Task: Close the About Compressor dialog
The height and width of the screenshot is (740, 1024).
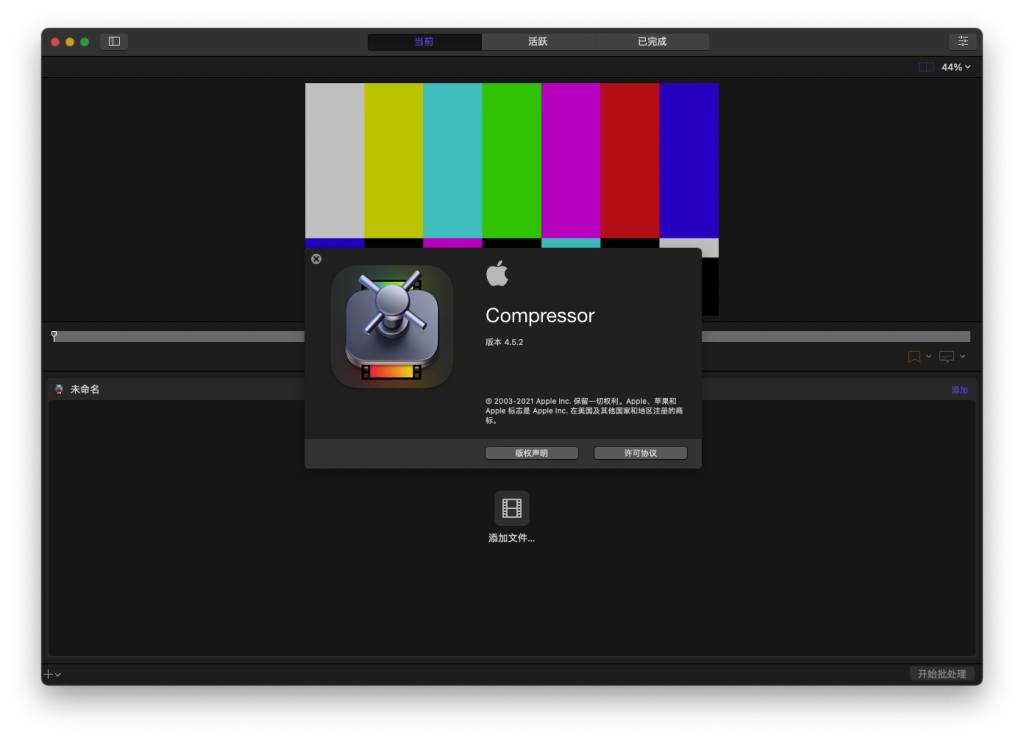Action: [x=316, y=259]
